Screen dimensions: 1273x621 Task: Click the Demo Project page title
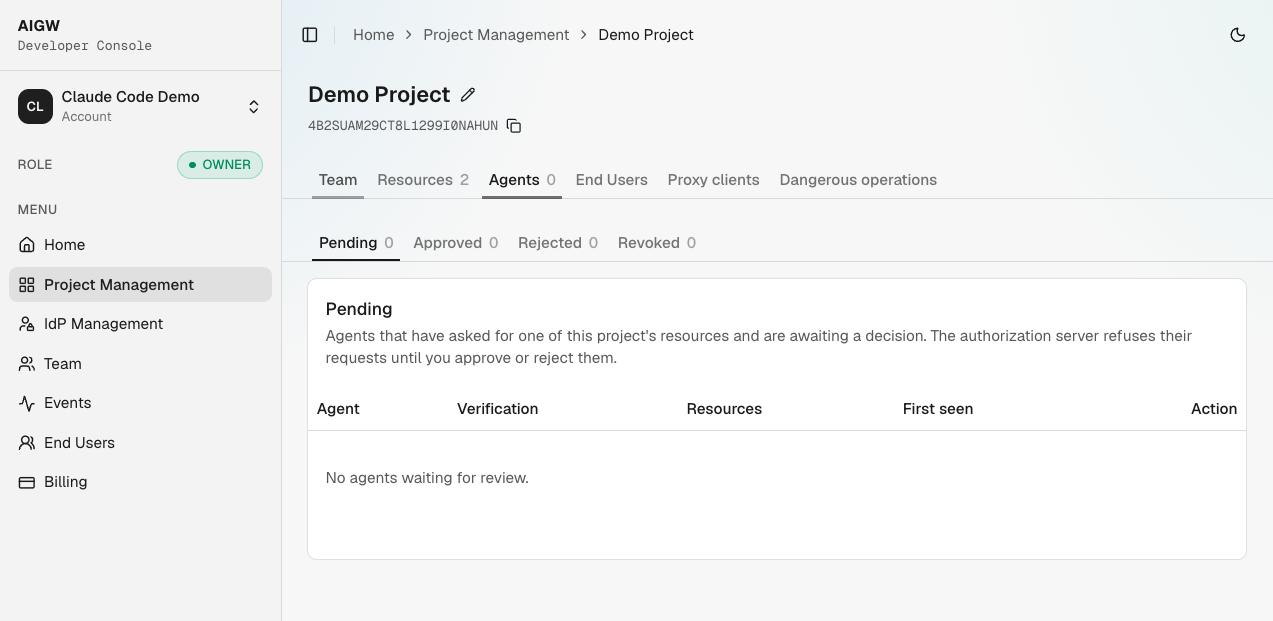(379, 95)
